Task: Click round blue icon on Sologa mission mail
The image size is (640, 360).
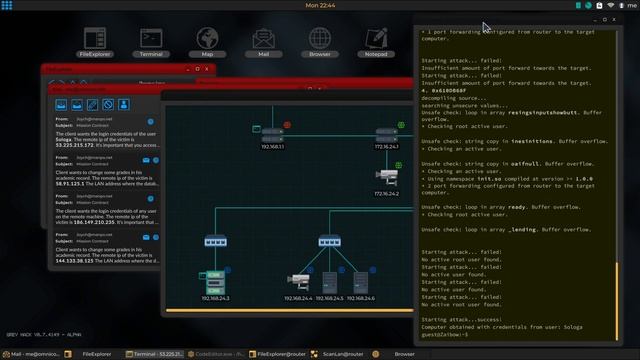Action: click(x=151, y=122)
